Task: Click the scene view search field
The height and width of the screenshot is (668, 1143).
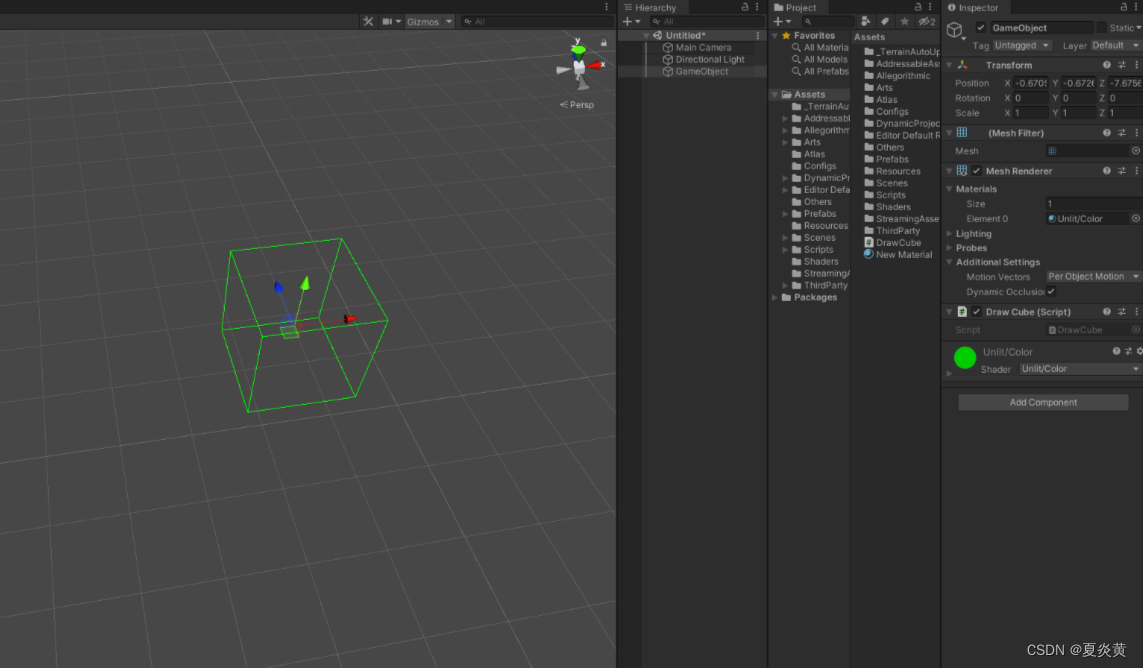Action: click(x=538, y=22)
